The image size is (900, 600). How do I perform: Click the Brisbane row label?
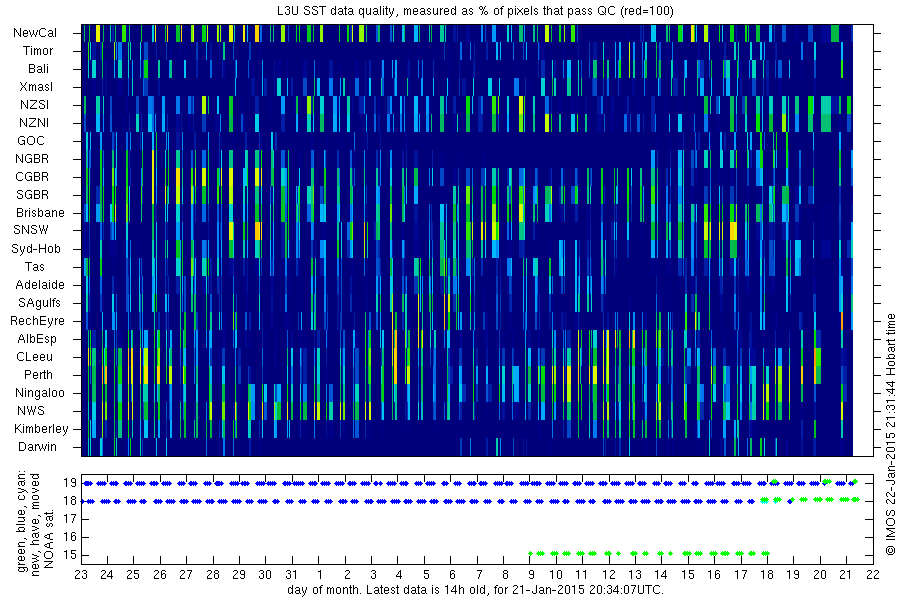(40, 212)
